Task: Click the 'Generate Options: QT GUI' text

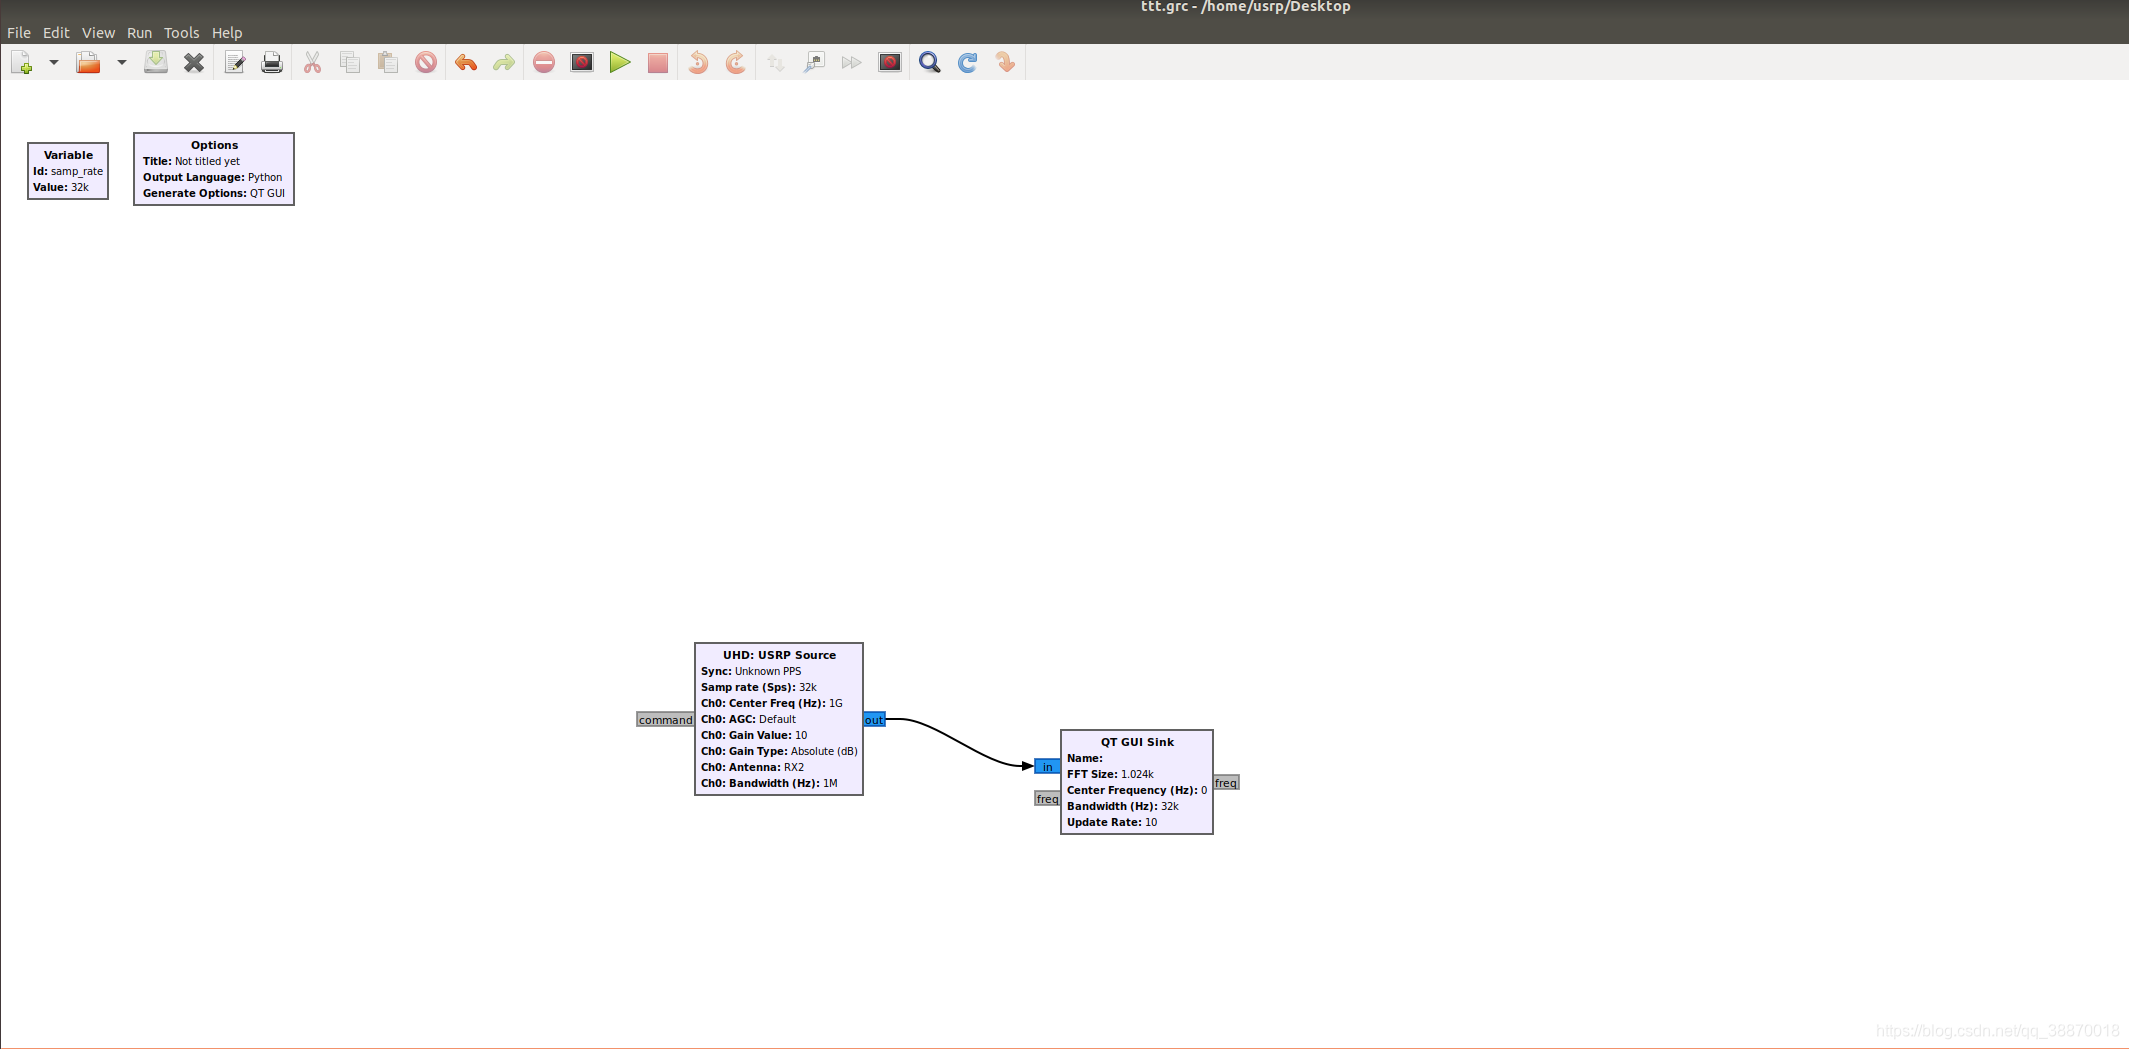Action: (214, 193)
